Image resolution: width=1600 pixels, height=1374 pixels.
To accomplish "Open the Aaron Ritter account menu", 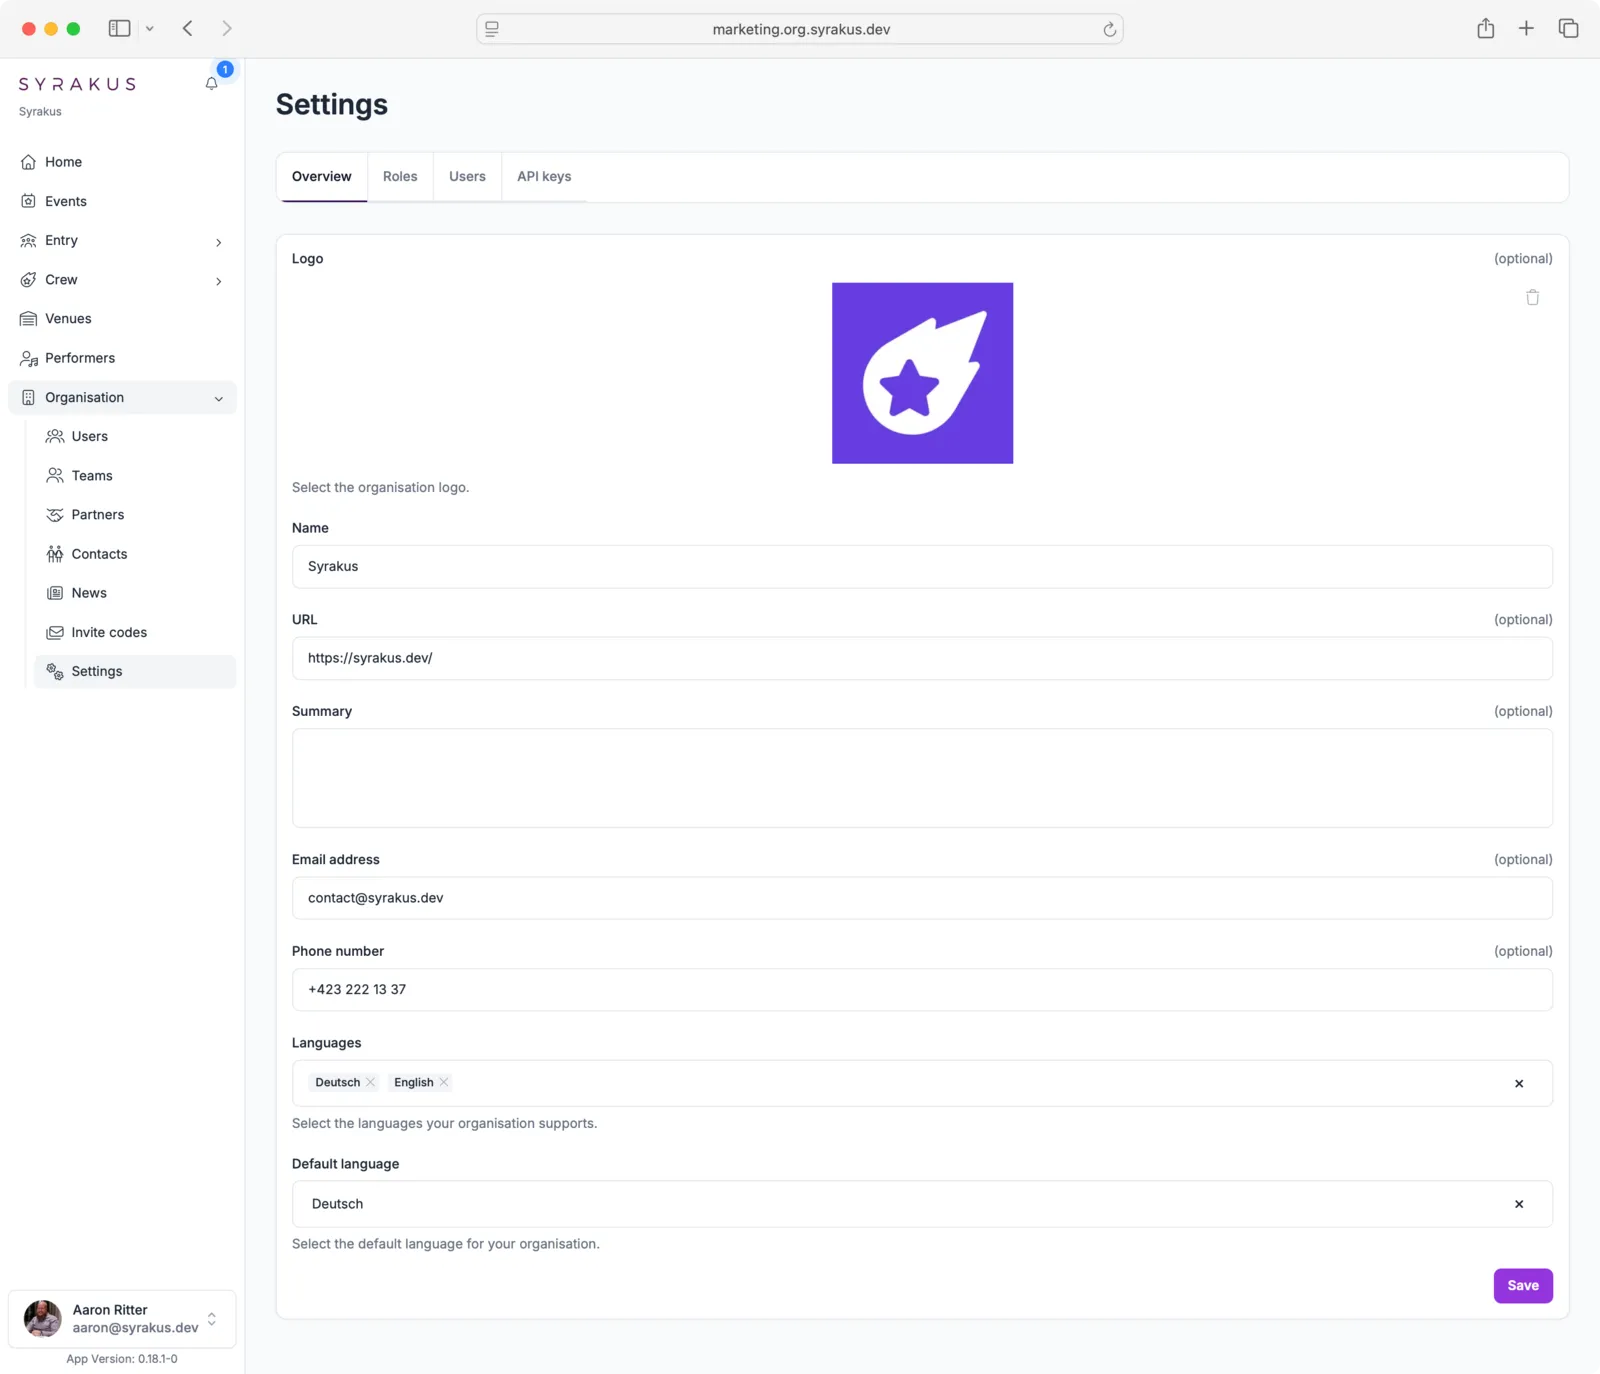I will 122,1318.
